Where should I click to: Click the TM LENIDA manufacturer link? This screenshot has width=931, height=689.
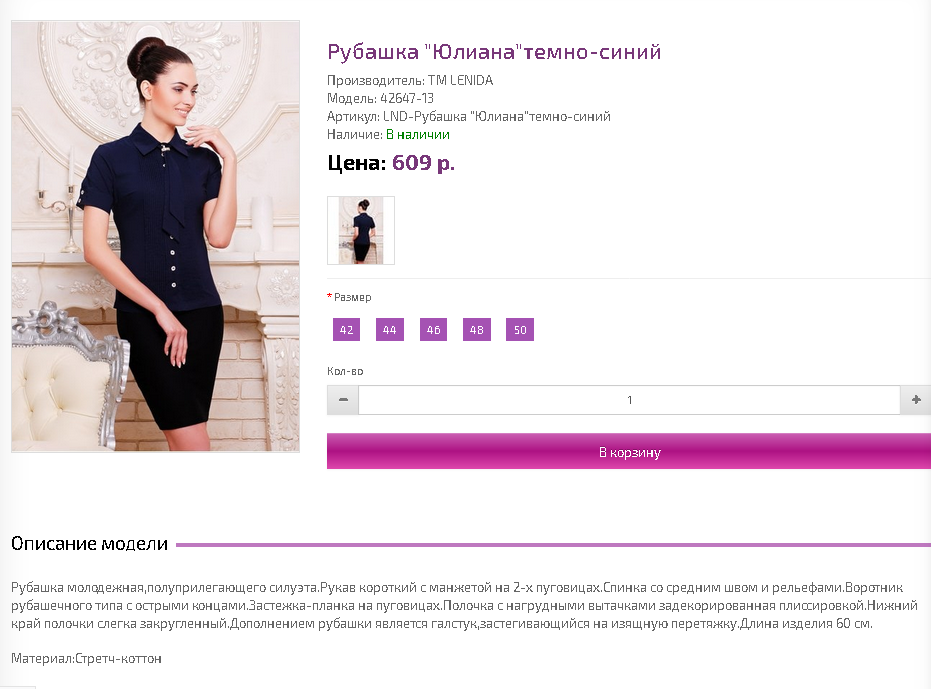tap(461, 80)
